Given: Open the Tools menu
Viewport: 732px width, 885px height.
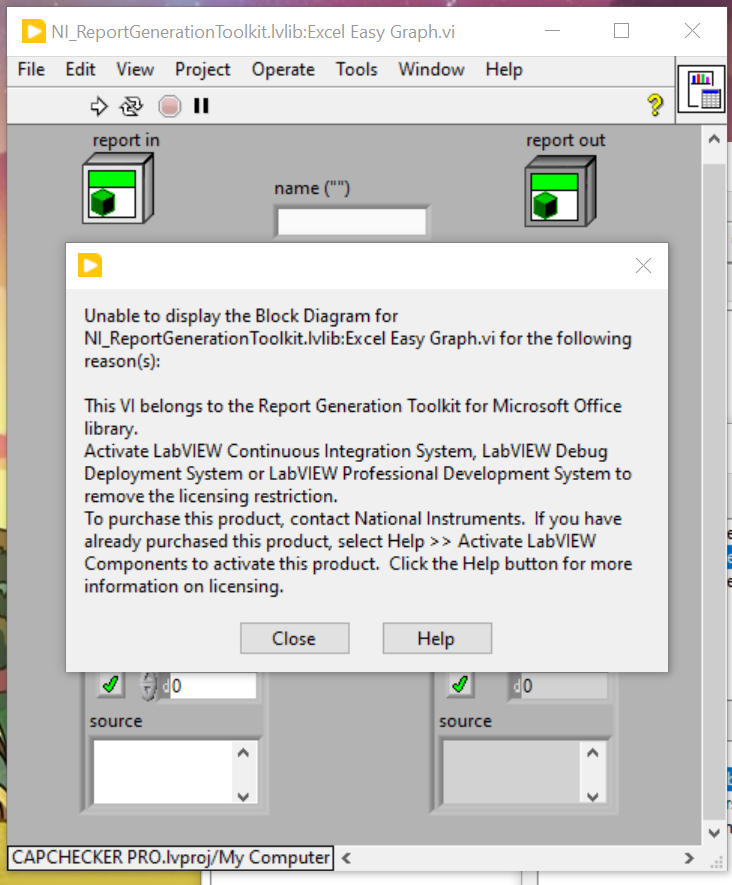Looking at the screenshot, I should [x=357, y=69].
